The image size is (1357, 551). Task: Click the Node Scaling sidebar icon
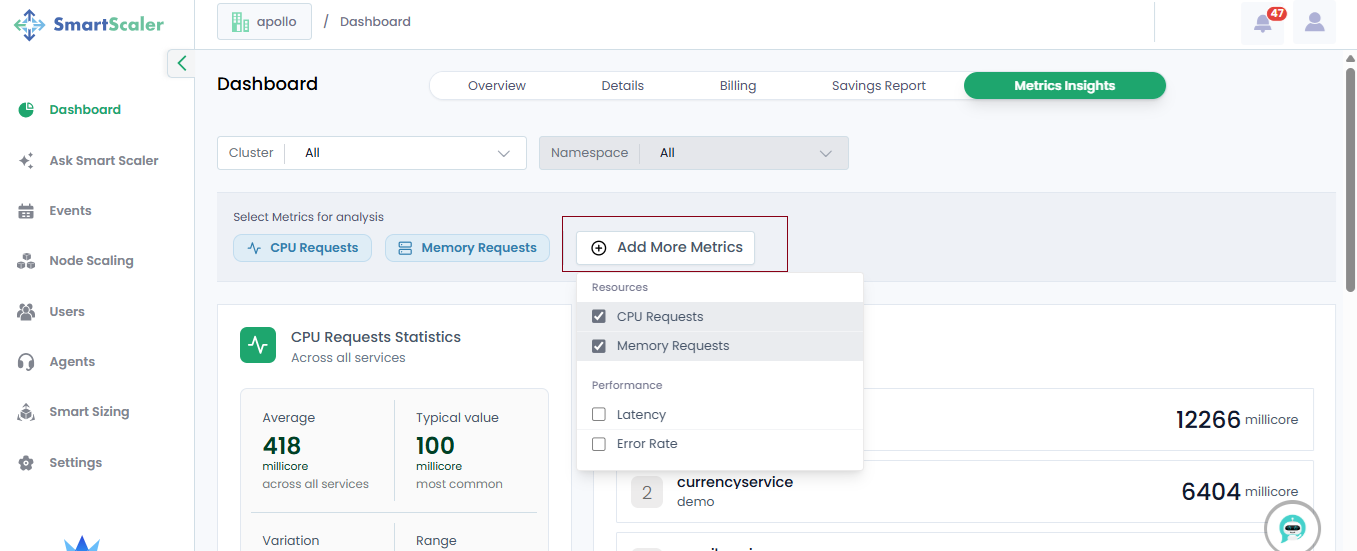[x=27, y=261]
